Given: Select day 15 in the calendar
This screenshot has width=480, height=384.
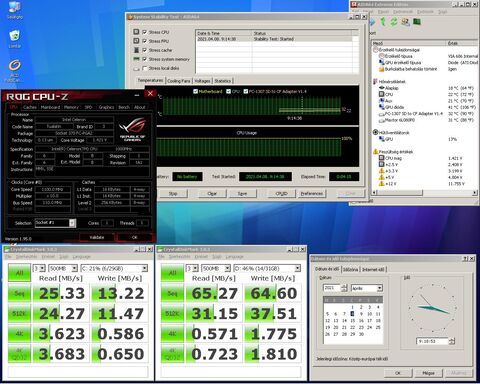Looking at the screenshot, I should (353, 320).
